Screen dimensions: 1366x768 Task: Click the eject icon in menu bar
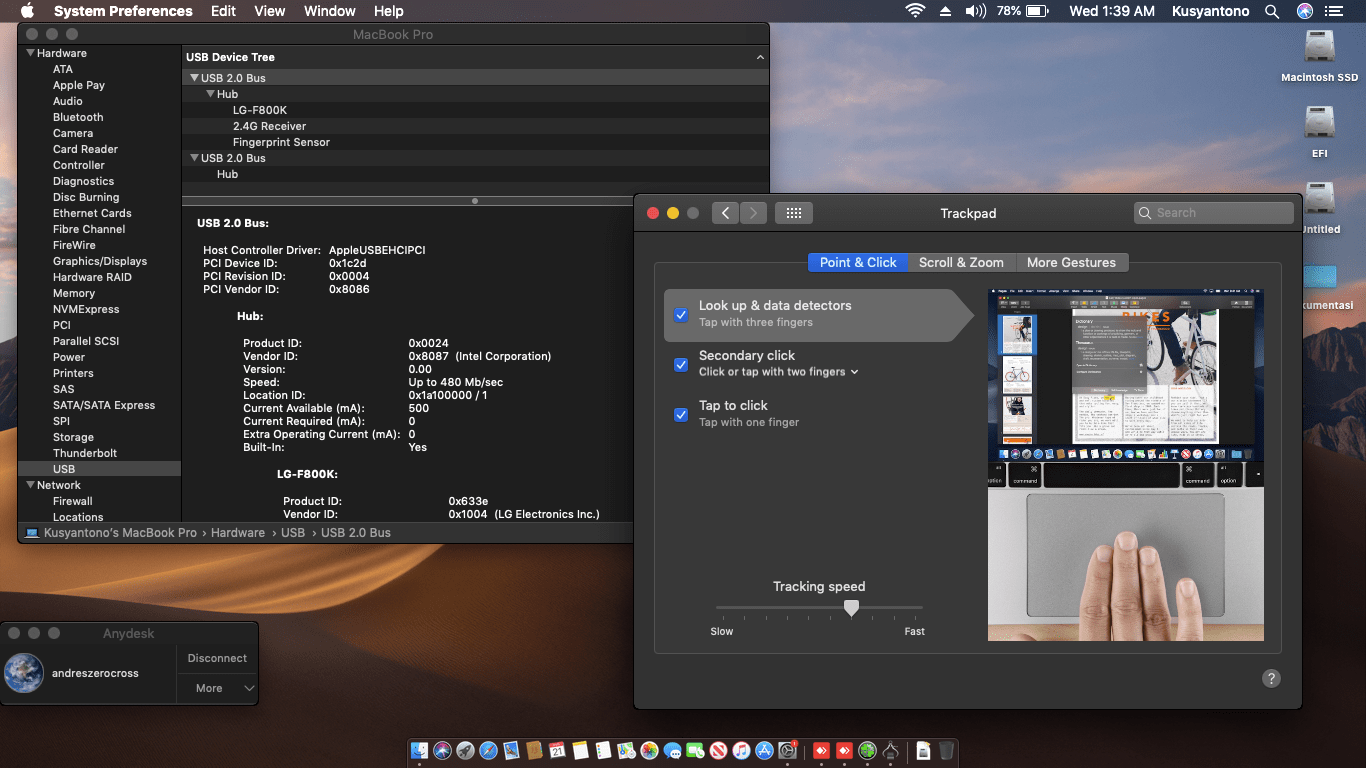[x=945, y=11]
